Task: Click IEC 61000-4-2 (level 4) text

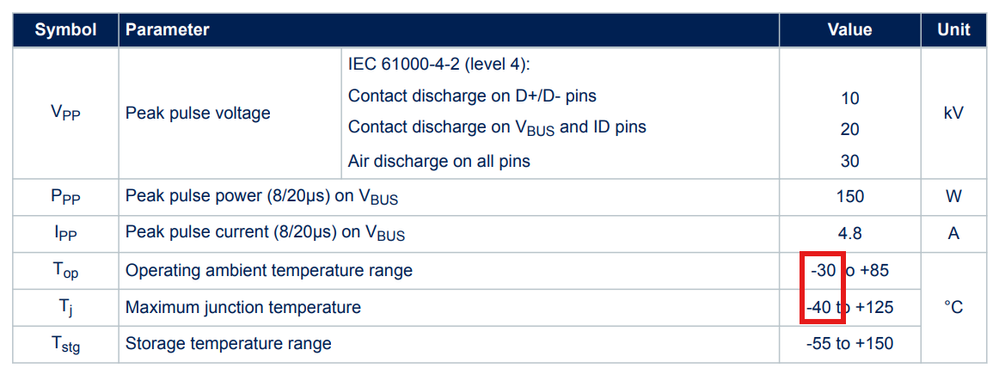Action: 440,64
